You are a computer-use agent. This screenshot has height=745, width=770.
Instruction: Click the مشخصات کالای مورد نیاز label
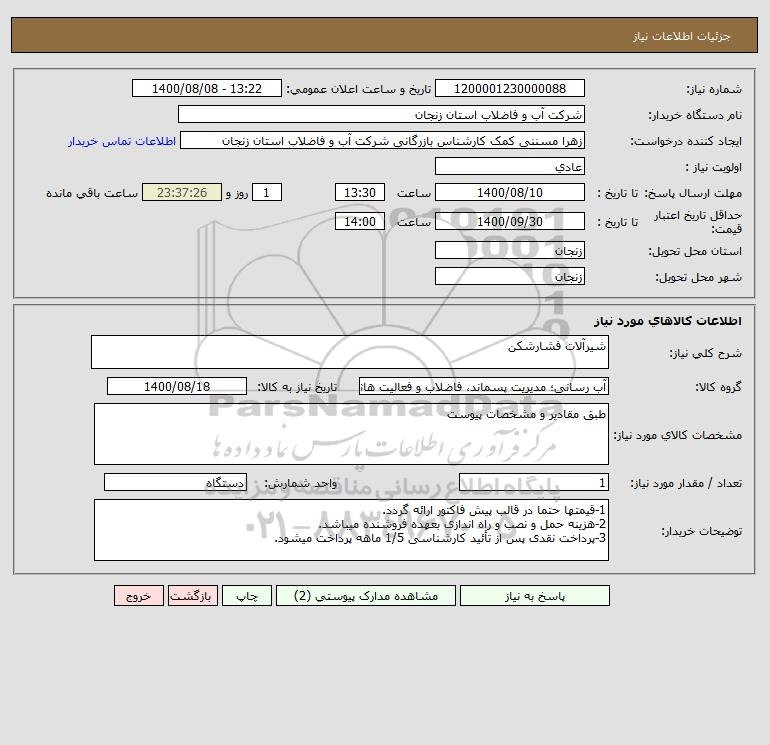tap(678, 435)
